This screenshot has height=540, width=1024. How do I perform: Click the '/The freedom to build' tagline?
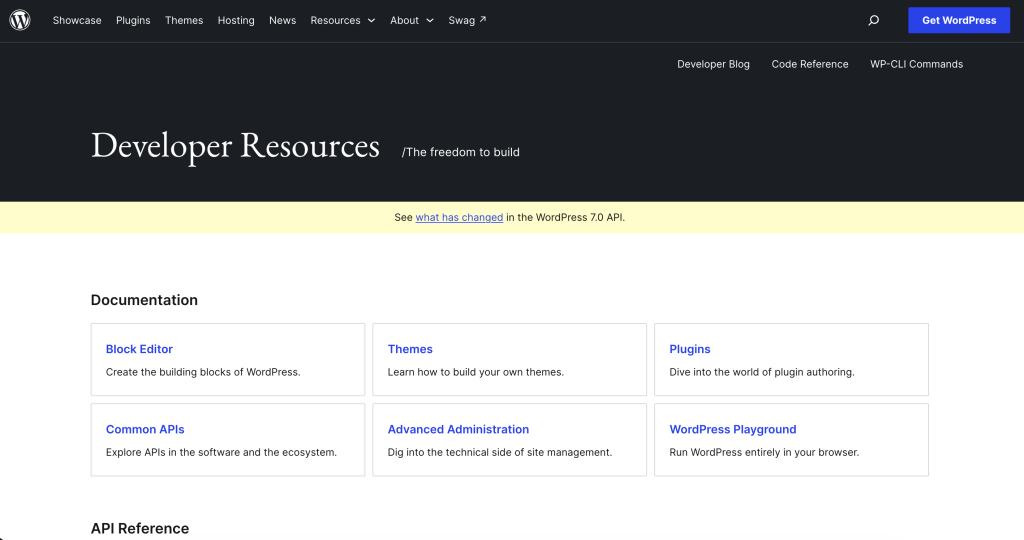pyautogui.click(x=460, y=152)
